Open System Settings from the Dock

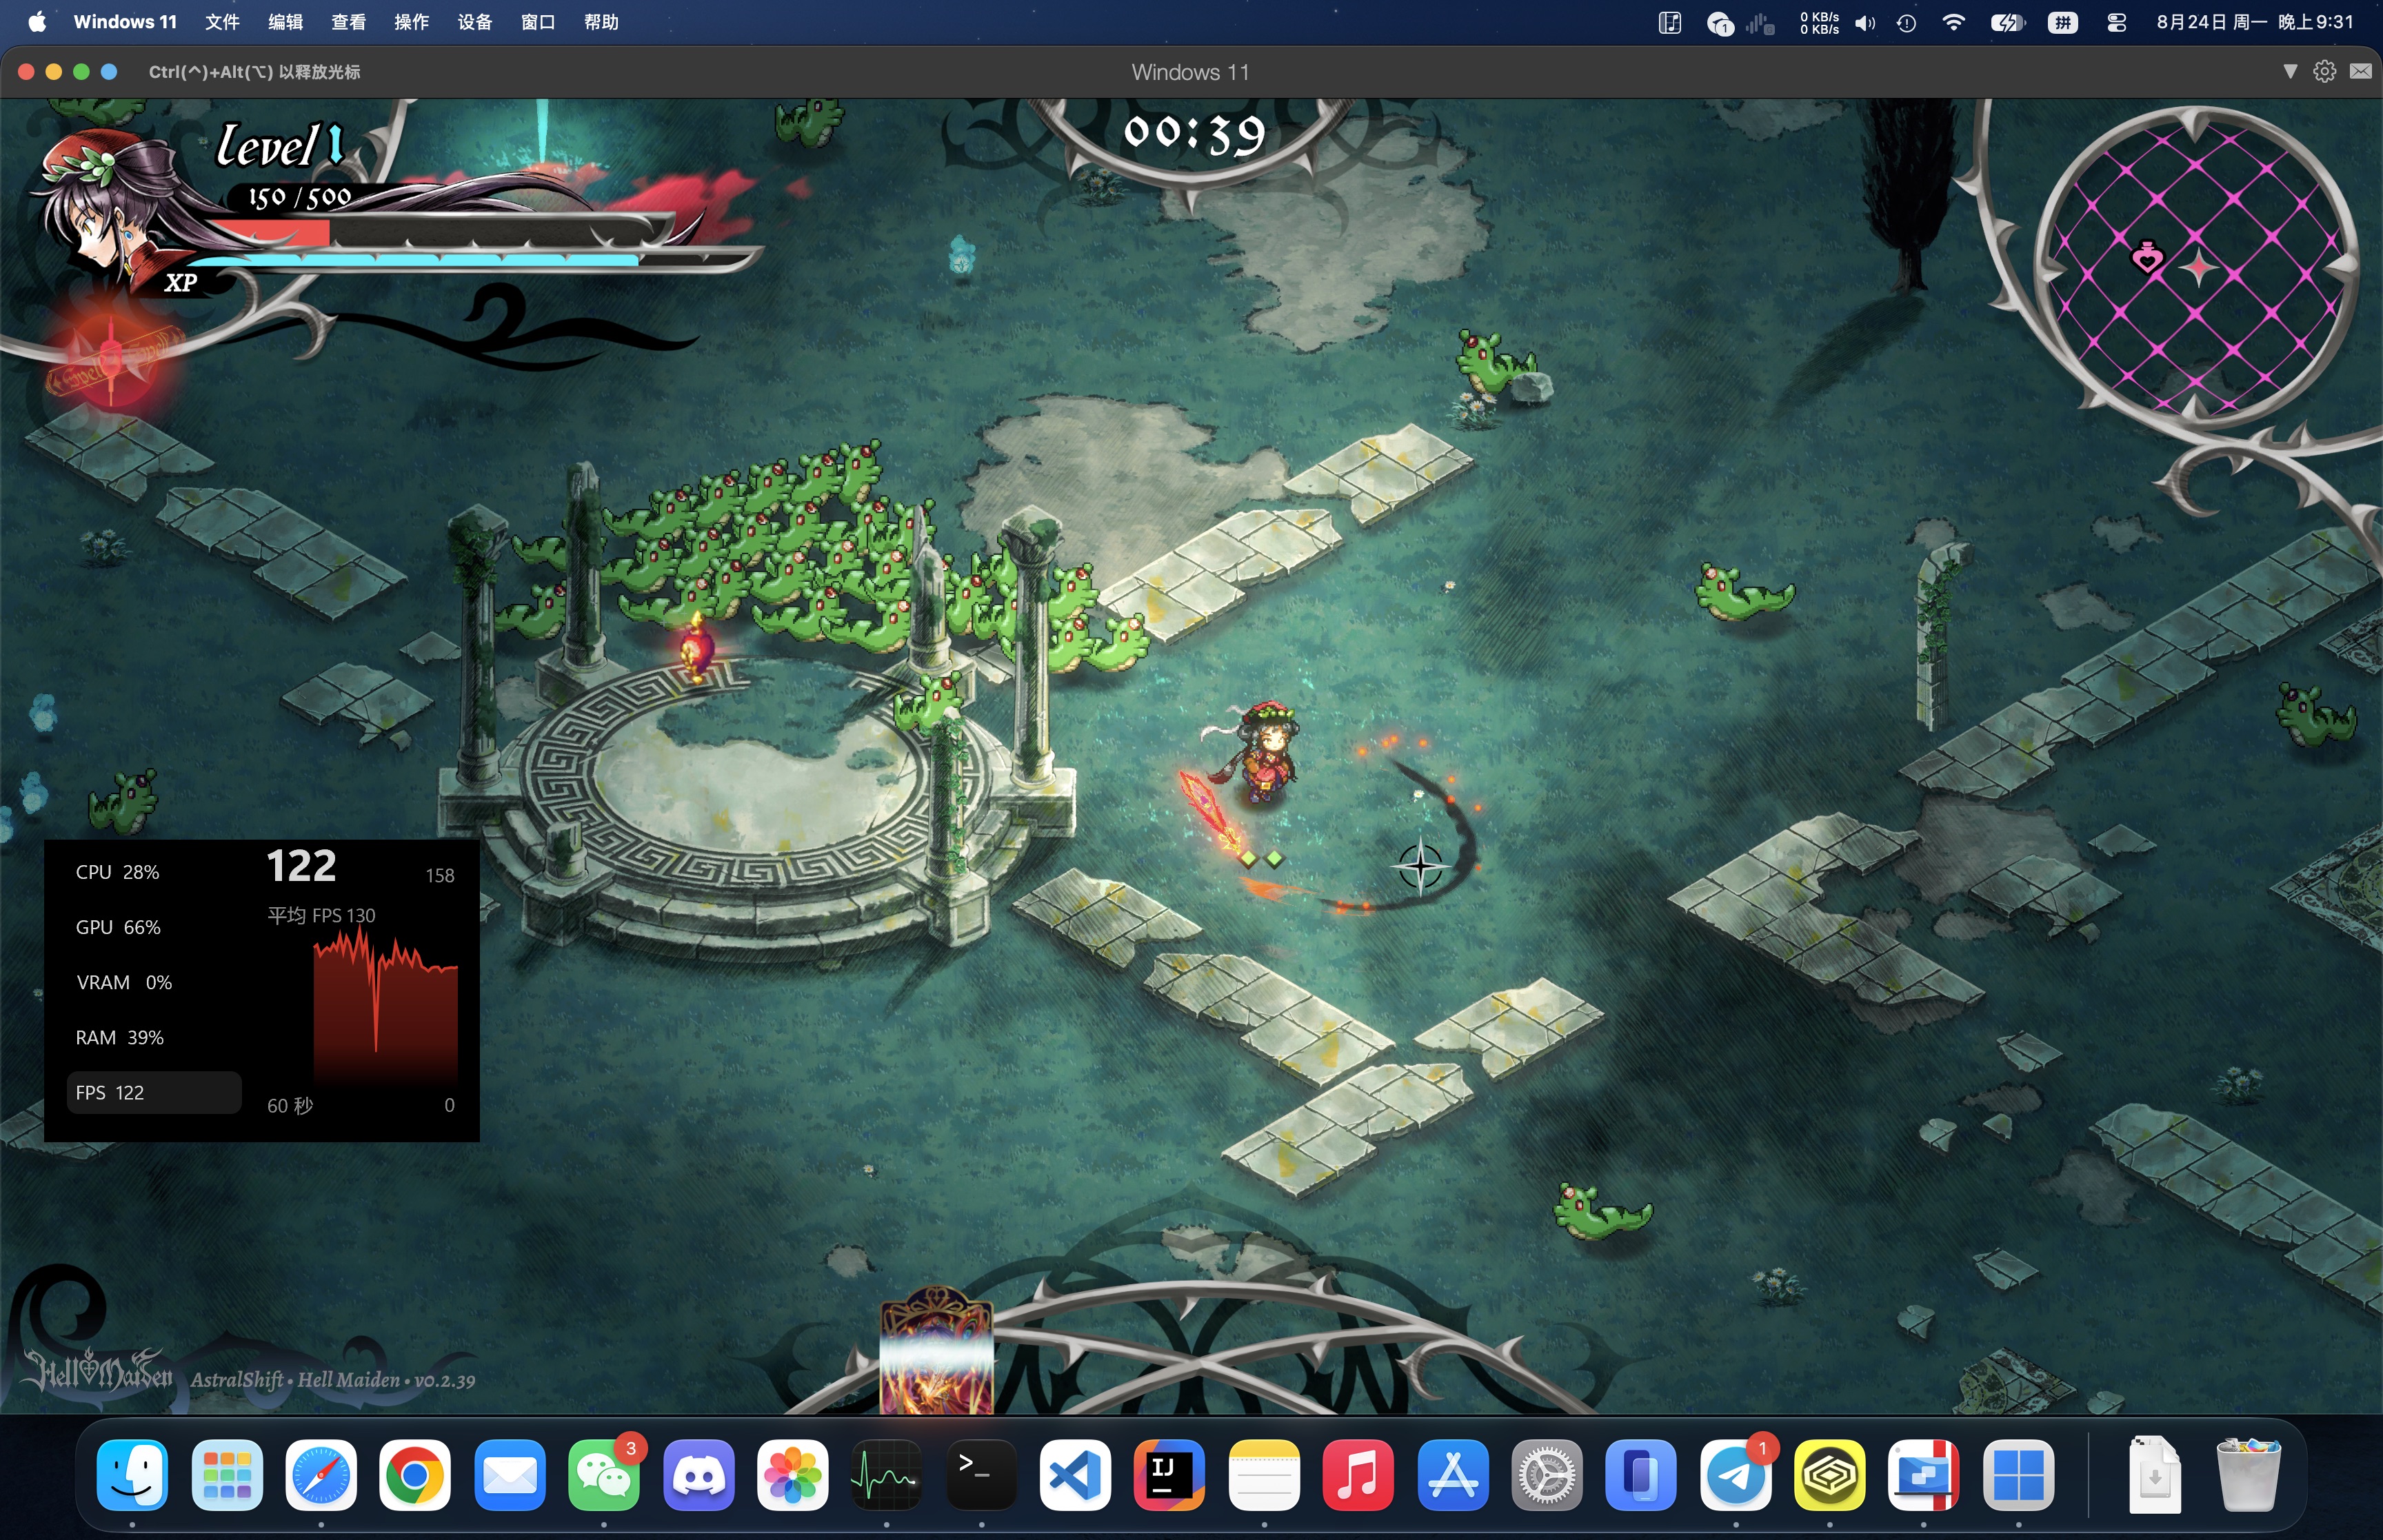[1547, 1474]
